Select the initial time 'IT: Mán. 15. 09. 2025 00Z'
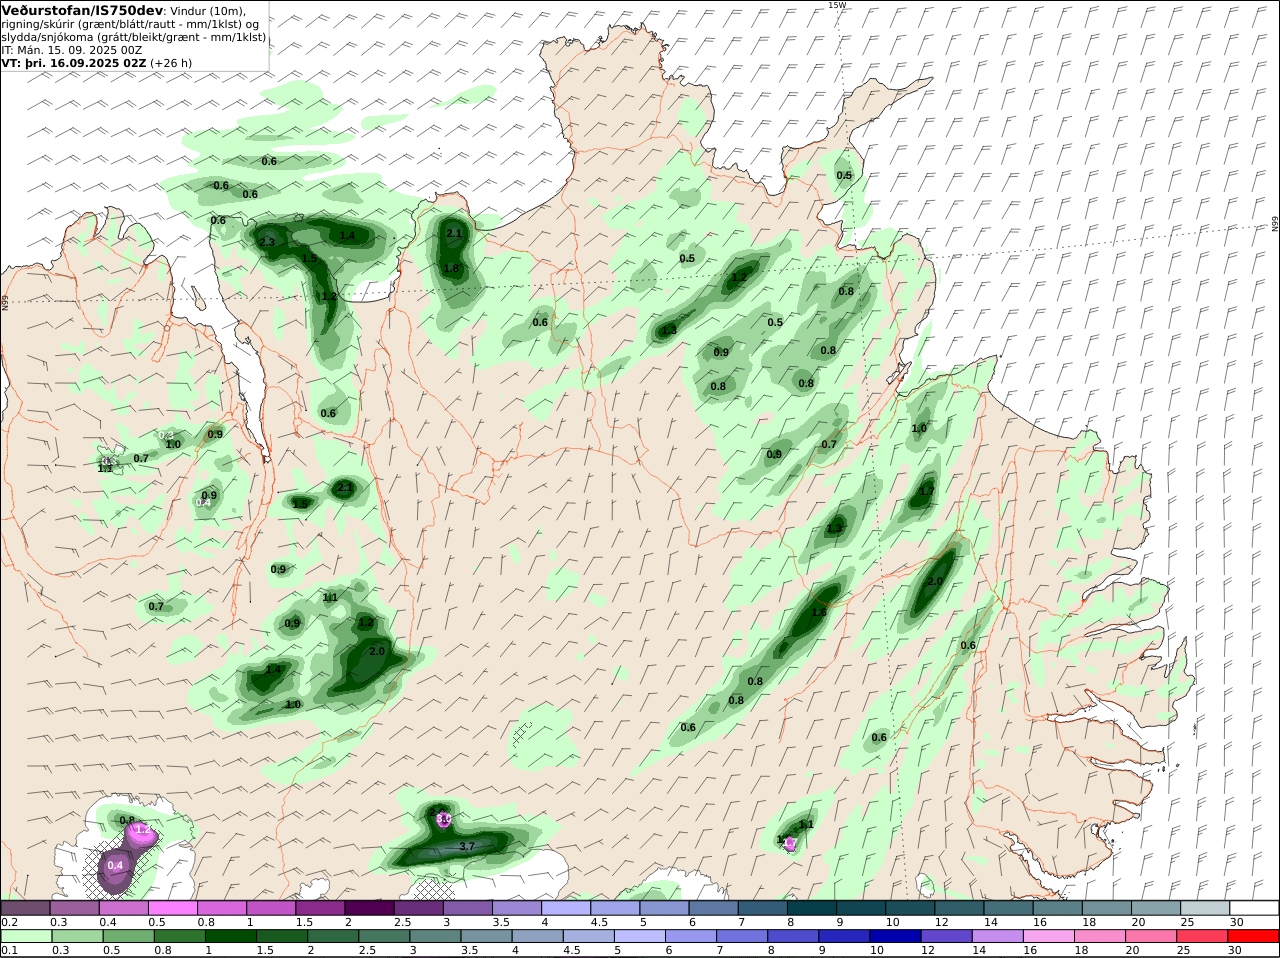 (x=73, y=49)
